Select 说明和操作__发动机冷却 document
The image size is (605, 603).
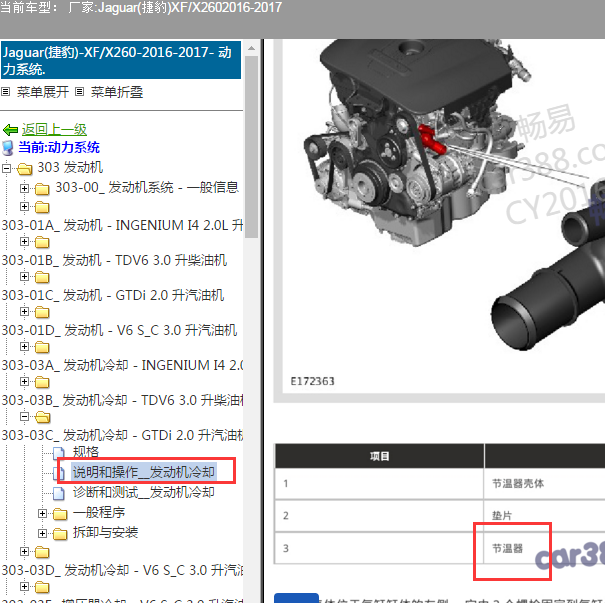(144, 472)
